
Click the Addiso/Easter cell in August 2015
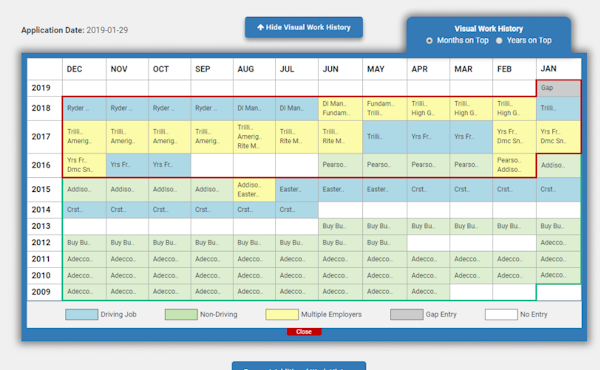[x=254, y=189]
